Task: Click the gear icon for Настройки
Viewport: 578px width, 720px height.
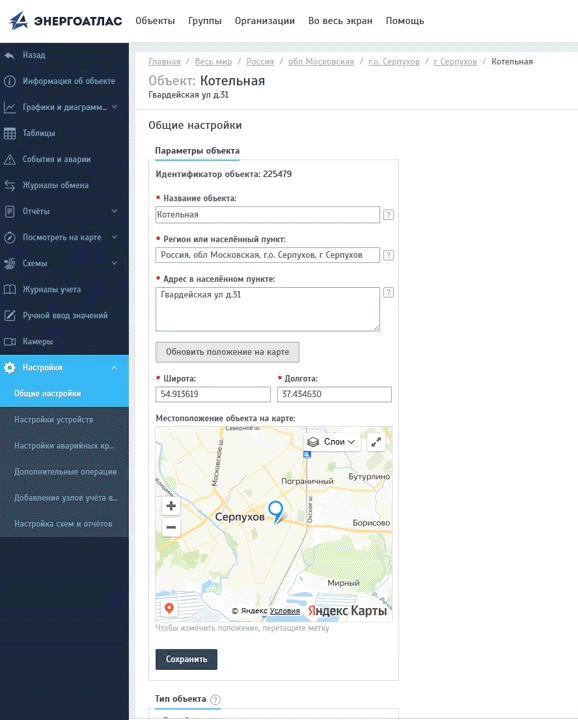Action: [9, 368]
